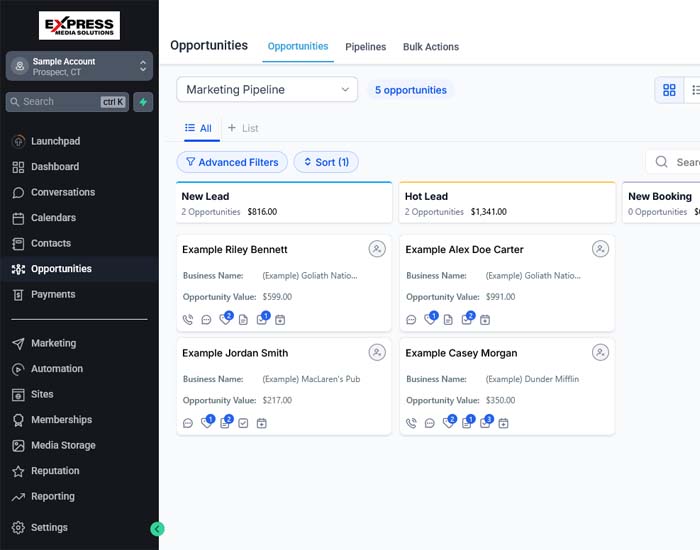Open appointment calendar icon on Riley Bennett card
Viewport: 700px width, 550px height.
[x=280, y=320]
